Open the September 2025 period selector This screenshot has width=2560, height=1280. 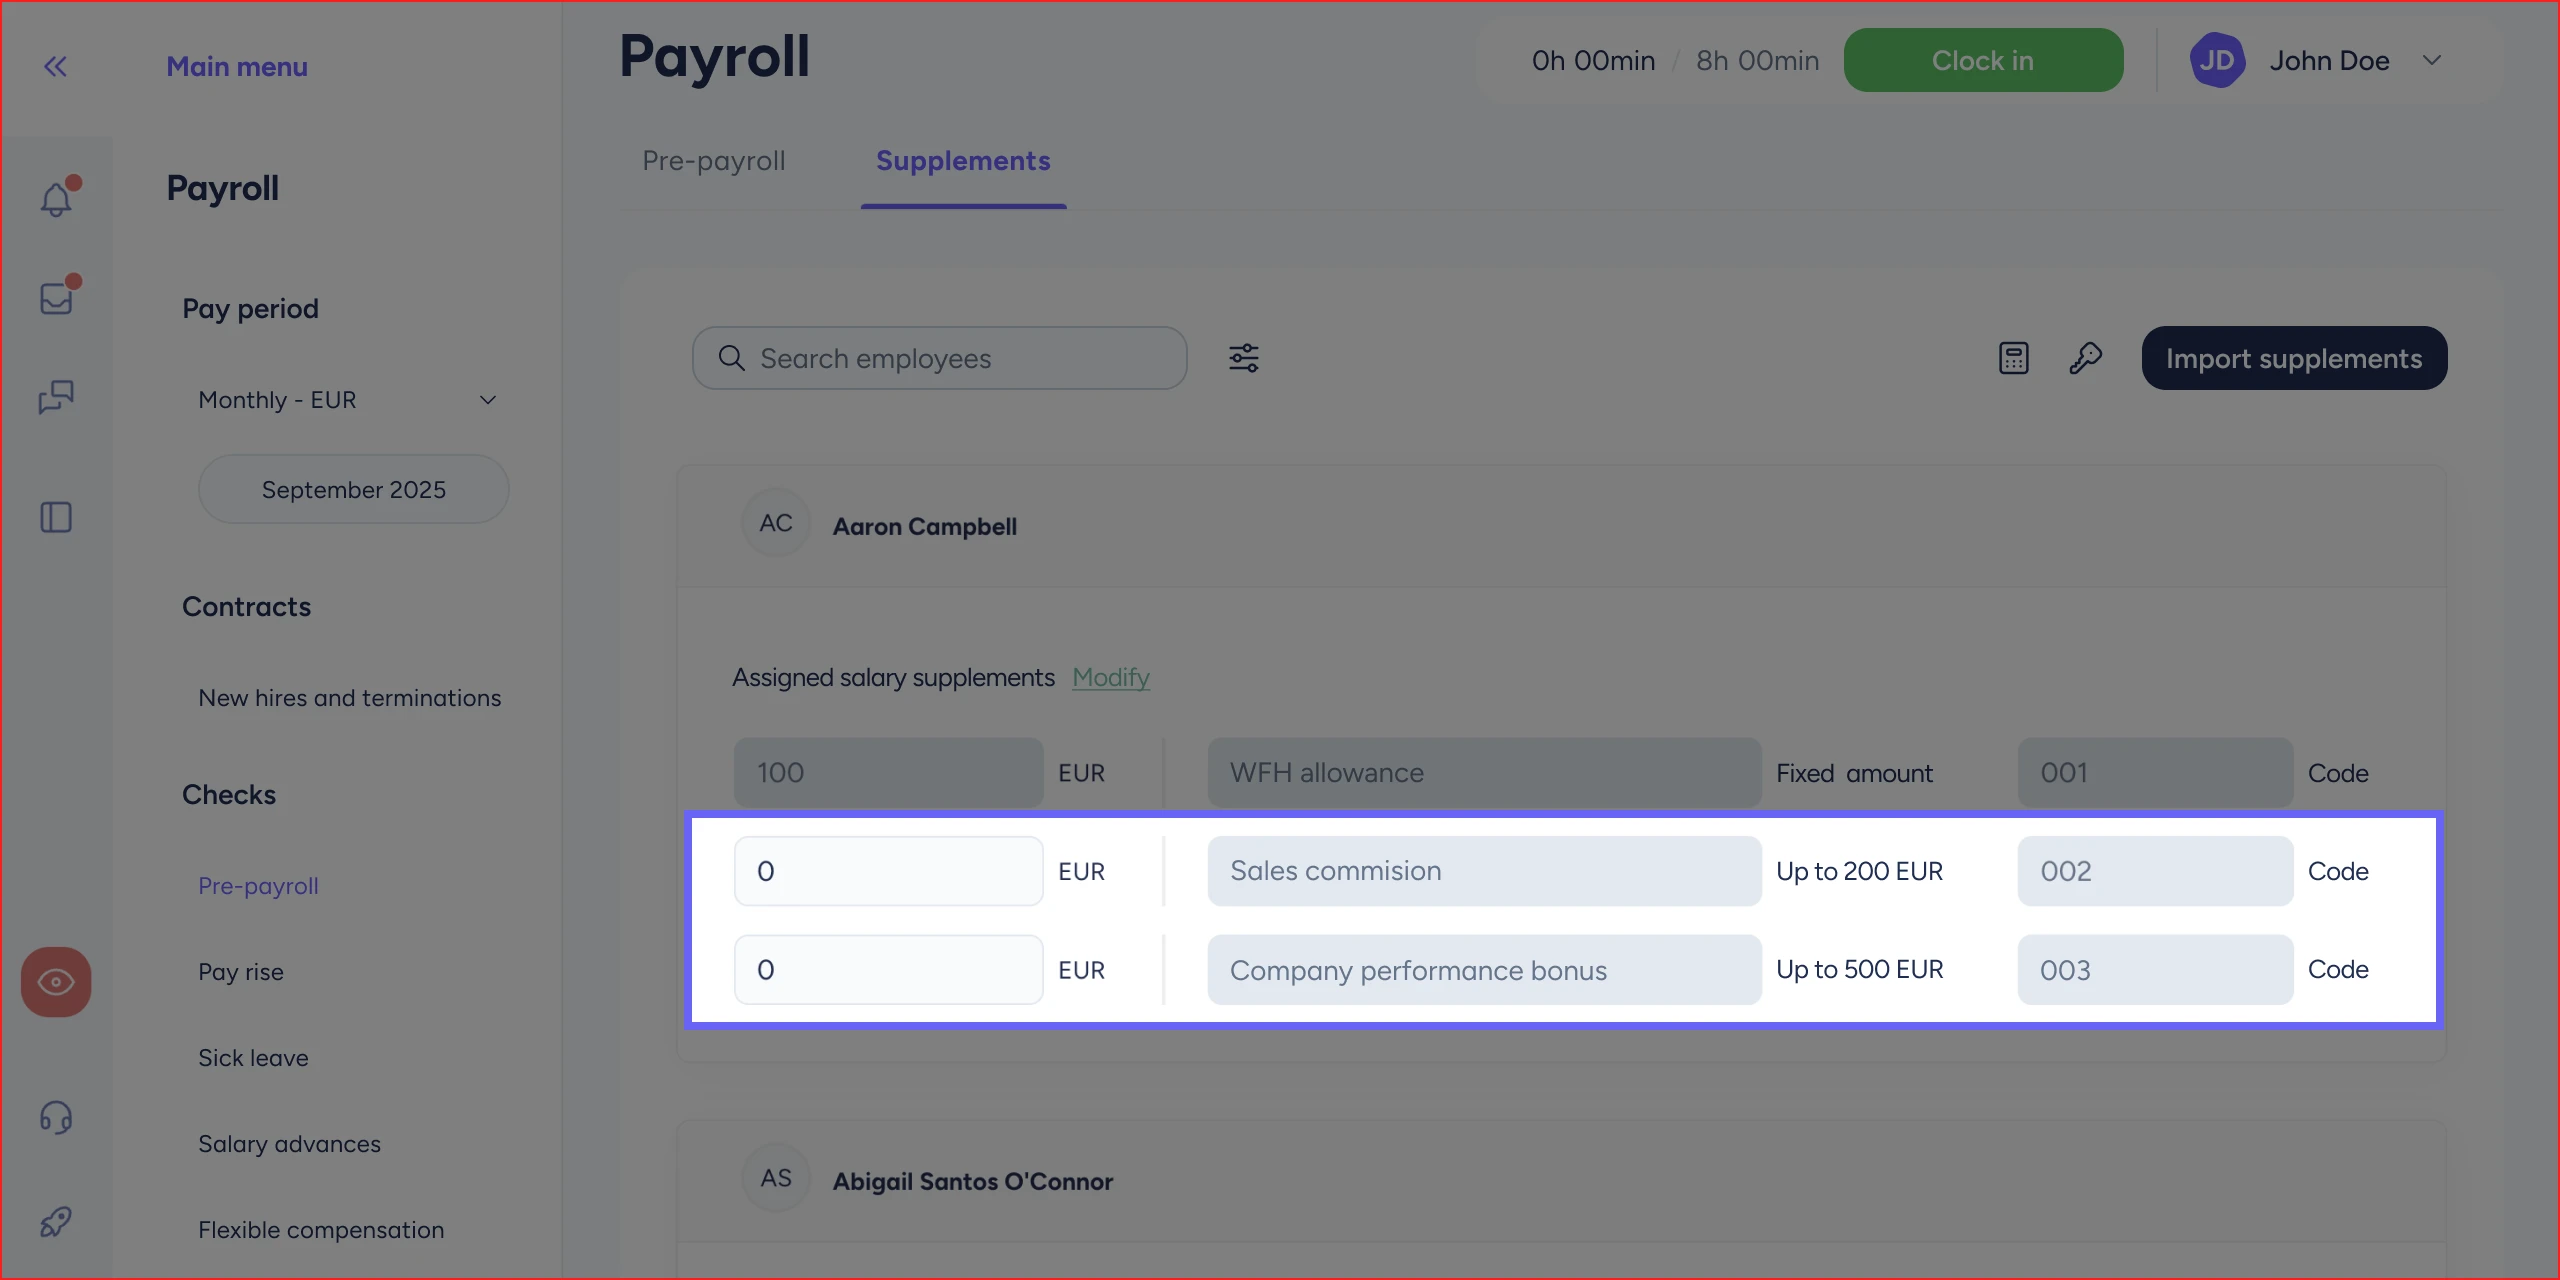pyautogui.click(x=353, y=489)
